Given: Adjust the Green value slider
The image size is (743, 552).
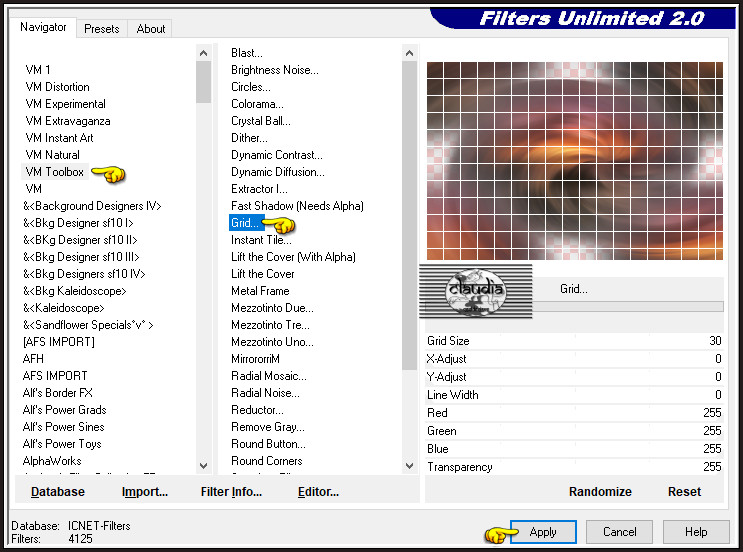Looking at the screenshot, I should [x=574, y=431].
